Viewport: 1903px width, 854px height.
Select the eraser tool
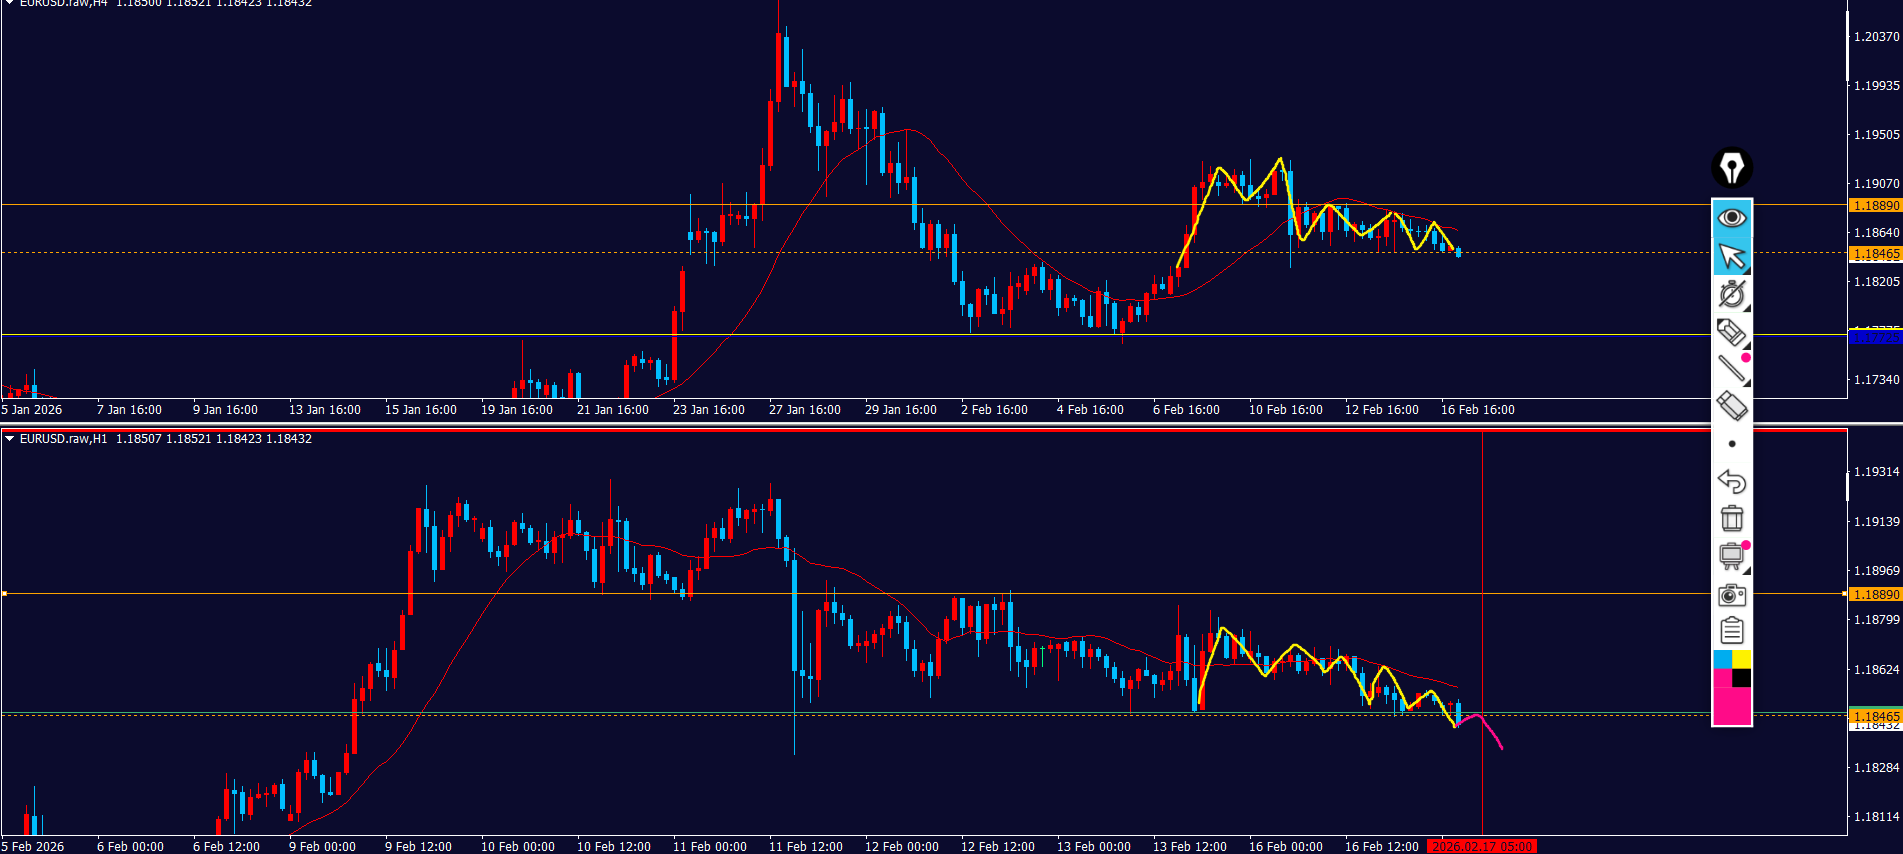click(1731, 406)
